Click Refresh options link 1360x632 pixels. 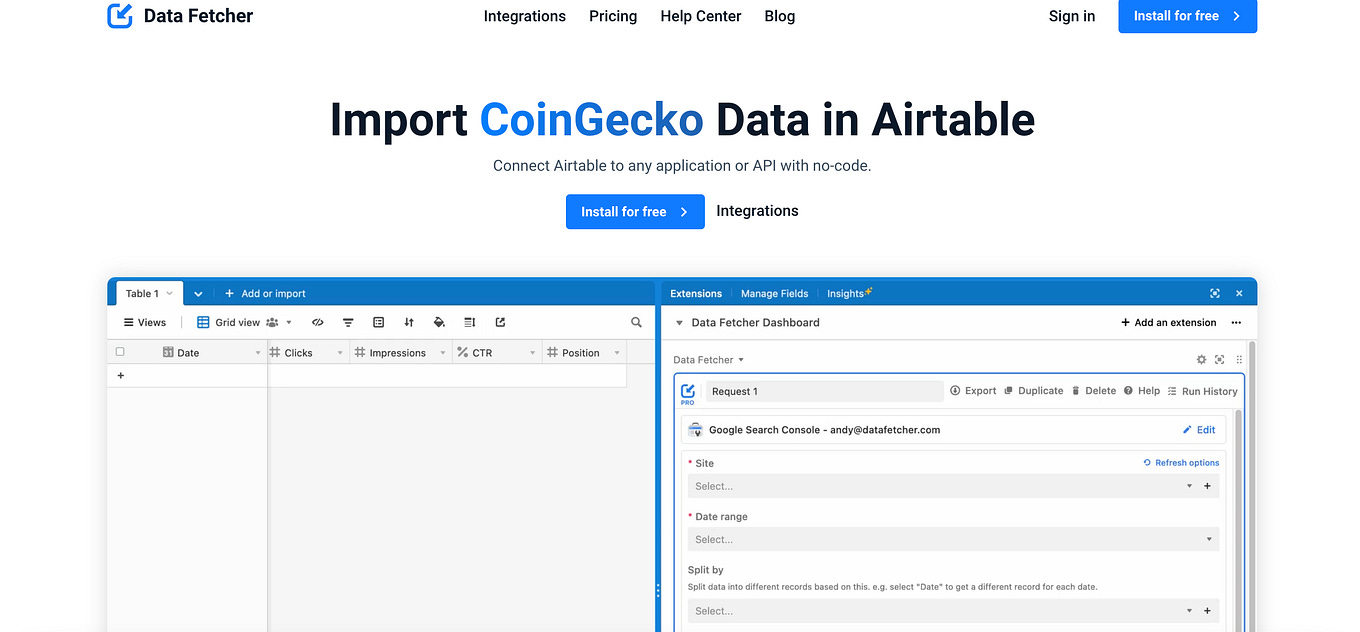pyautogui.click(x=1181, y=463)
